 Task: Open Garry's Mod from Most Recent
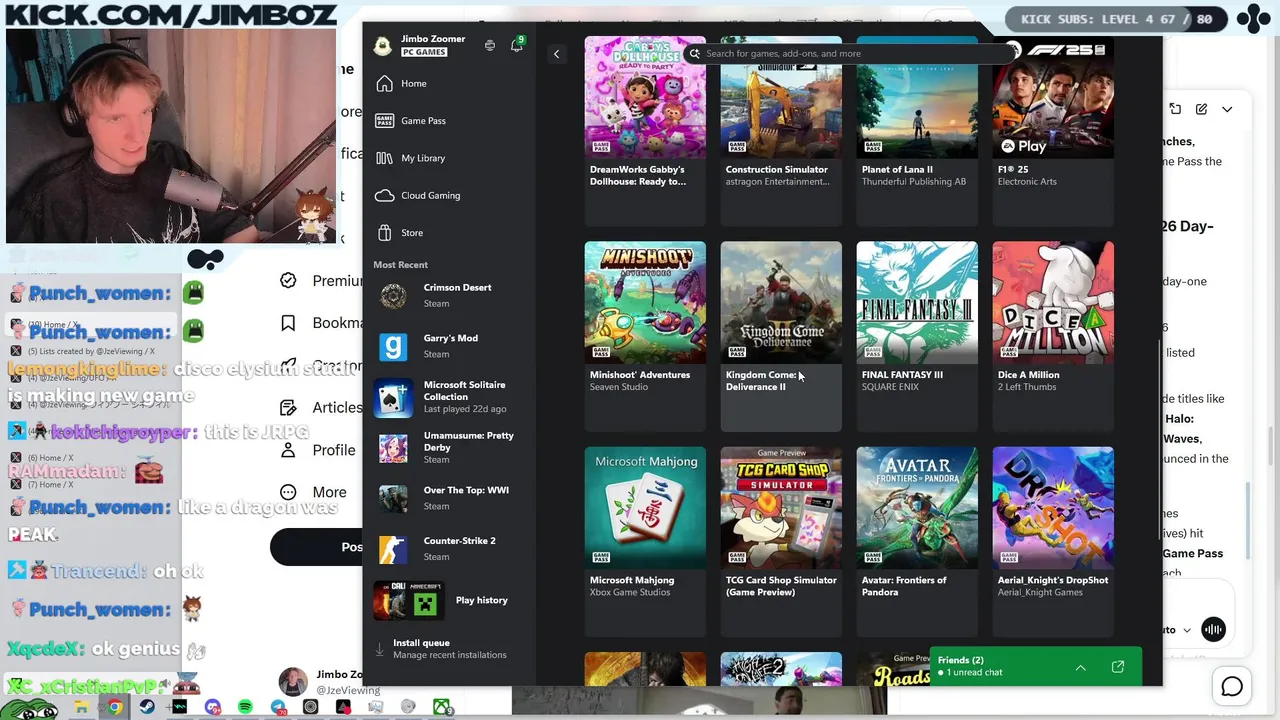[x=449, y=346]
